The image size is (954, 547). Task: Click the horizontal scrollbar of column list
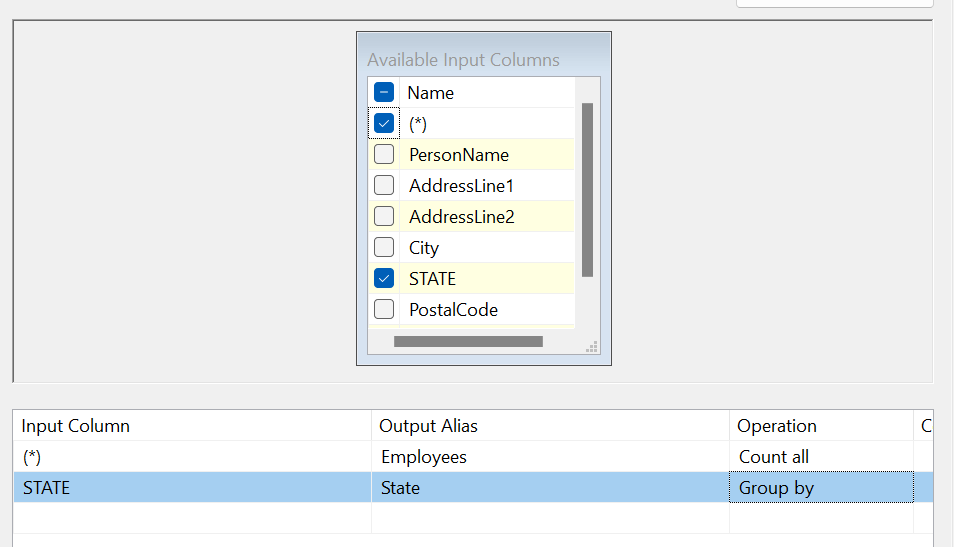point(468,341)
